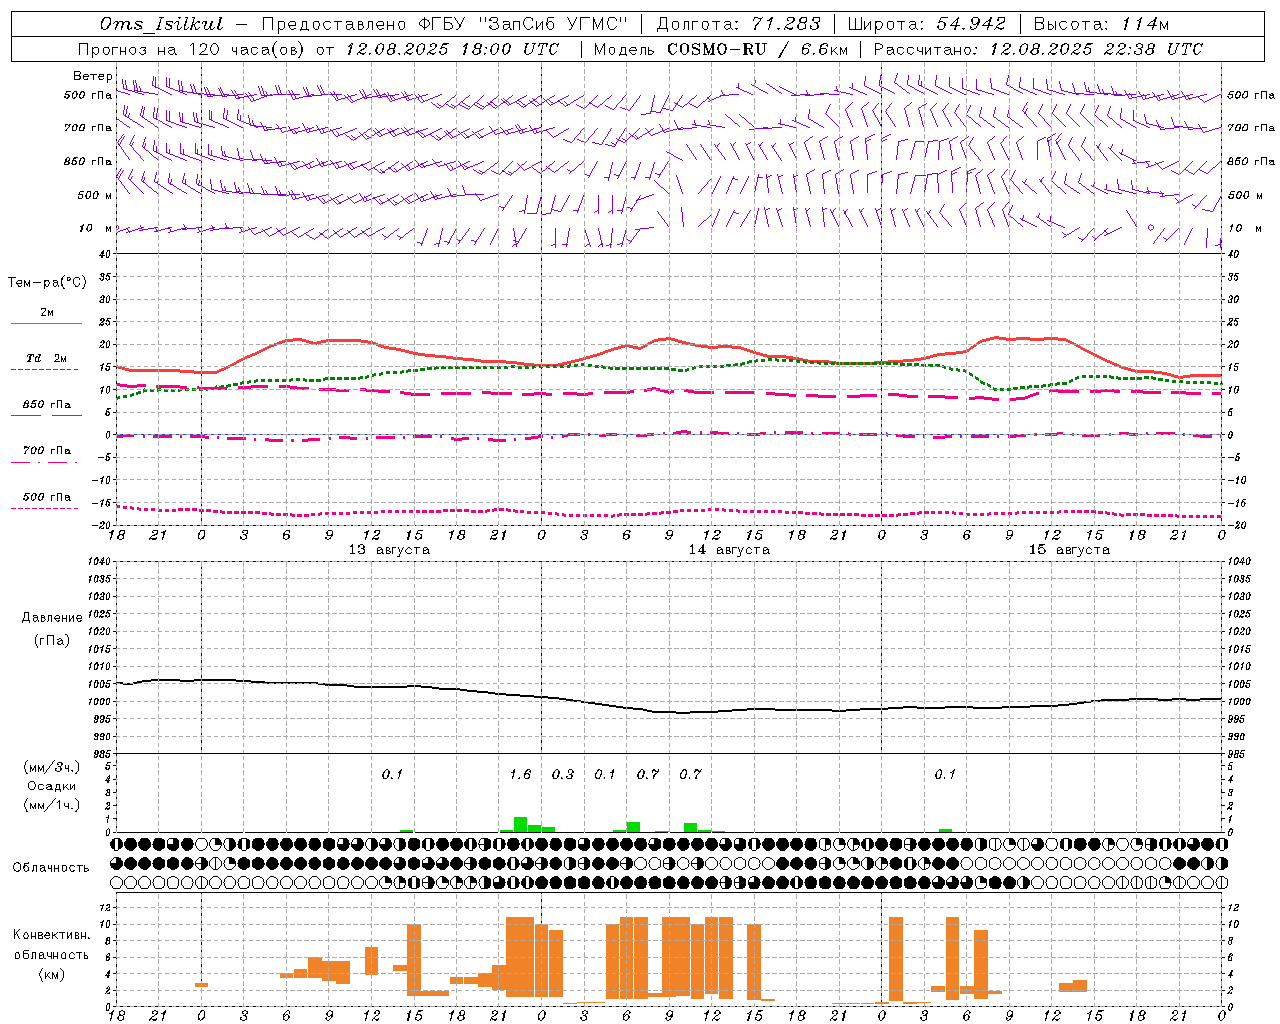
Task: Click the "700 гПа" temperature legend entry
Action: 47,451
